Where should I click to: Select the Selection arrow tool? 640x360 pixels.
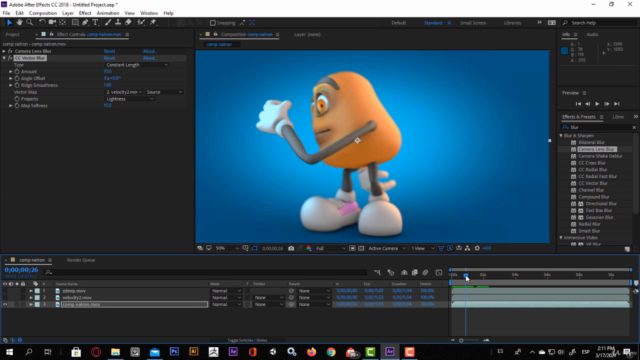click(9, 22)
